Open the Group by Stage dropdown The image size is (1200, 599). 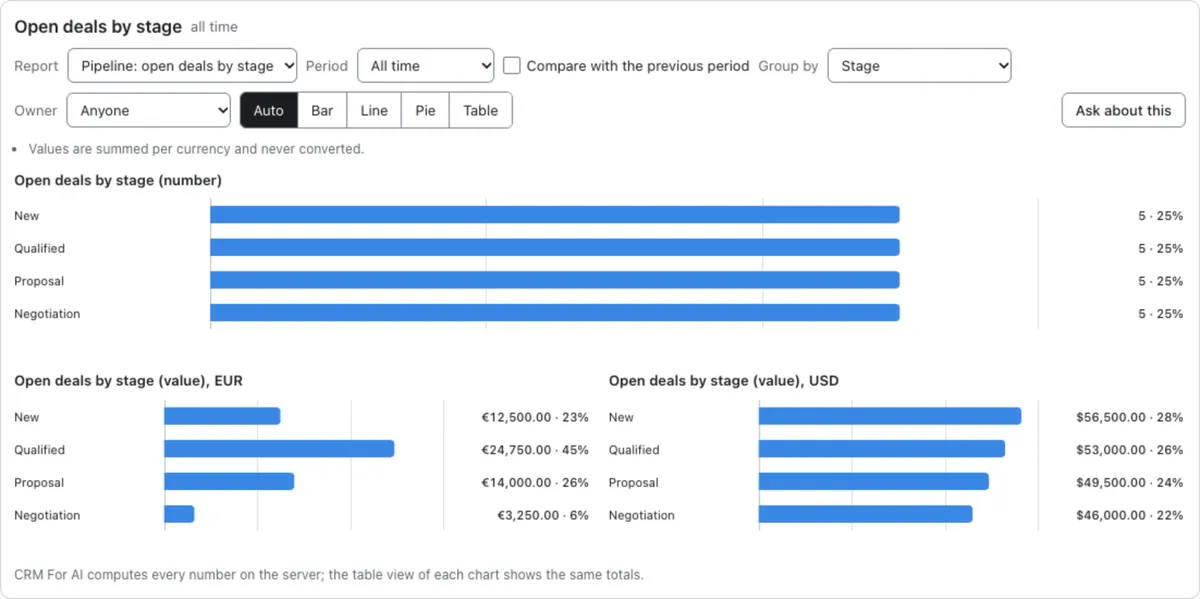[919, 66]
